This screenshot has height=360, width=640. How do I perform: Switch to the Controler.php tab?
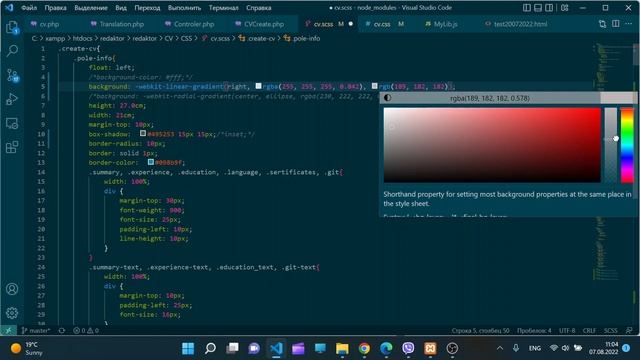(x=193, y=24)
